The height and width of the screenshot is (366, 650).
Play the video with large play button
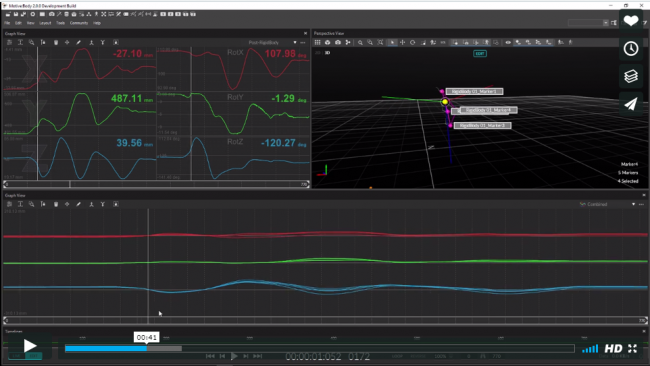point(30,346)
